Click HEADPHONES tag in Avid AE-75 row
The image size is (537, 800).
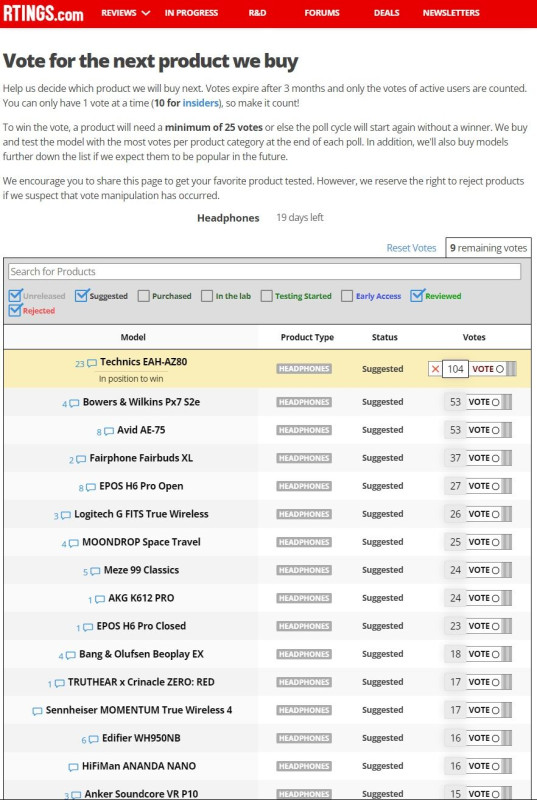[304, 430]
